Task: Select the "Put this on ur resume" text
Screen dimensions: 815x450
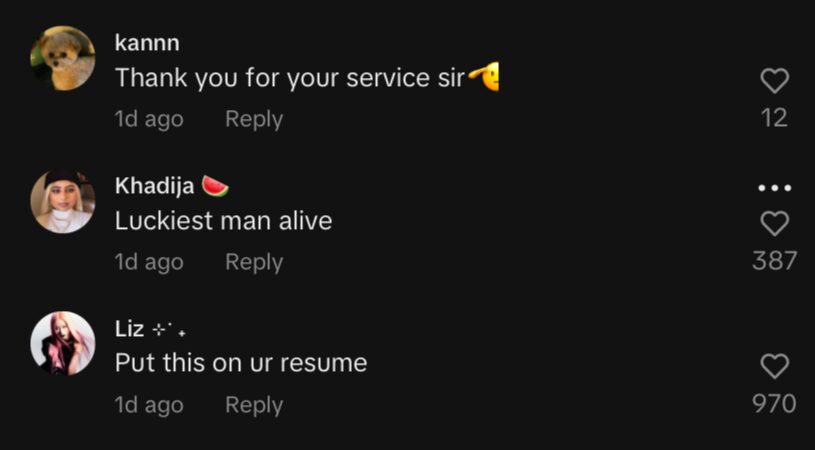Action: 241,363
